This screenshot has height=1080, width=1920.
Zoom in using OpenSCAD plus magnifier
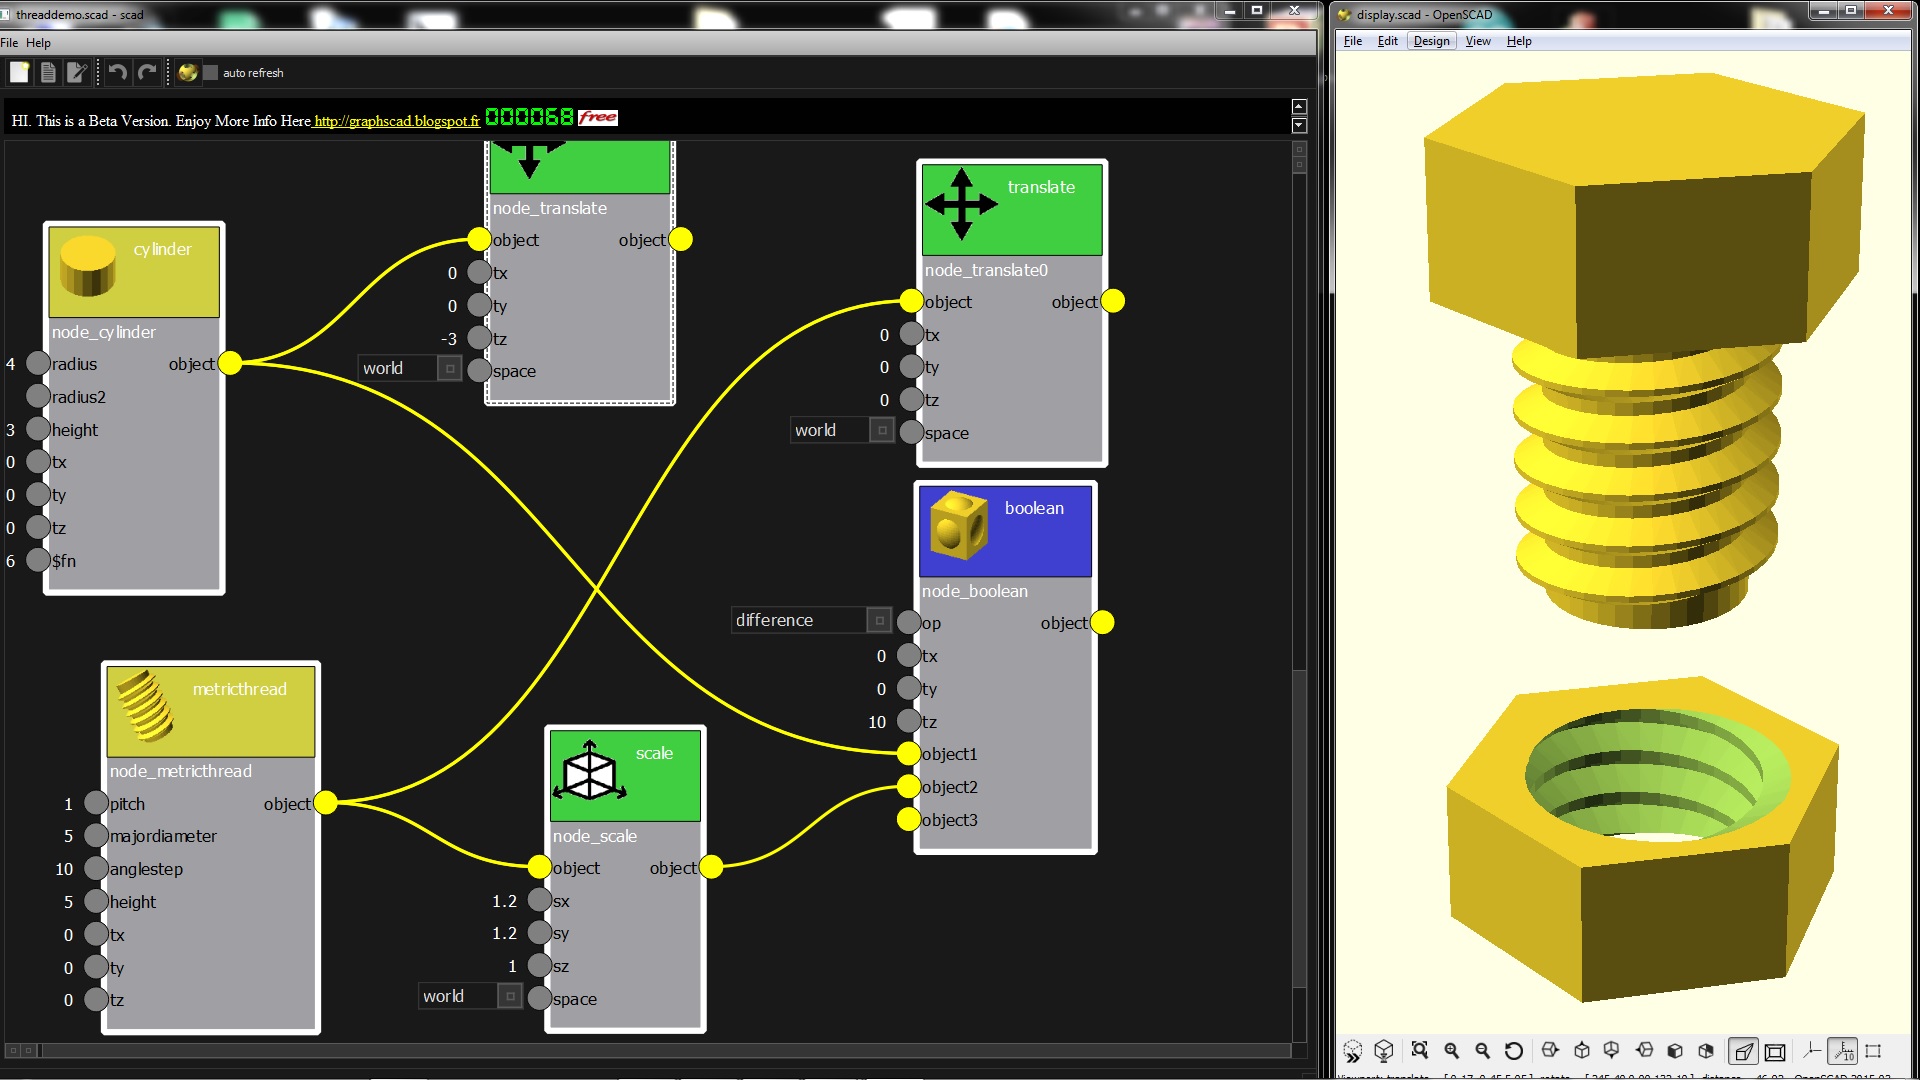click(1452, 1050)
